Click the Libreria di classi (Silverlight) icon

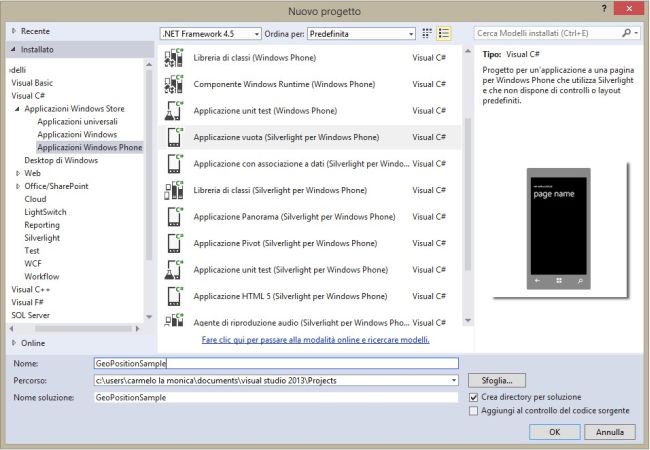(174, 190)
